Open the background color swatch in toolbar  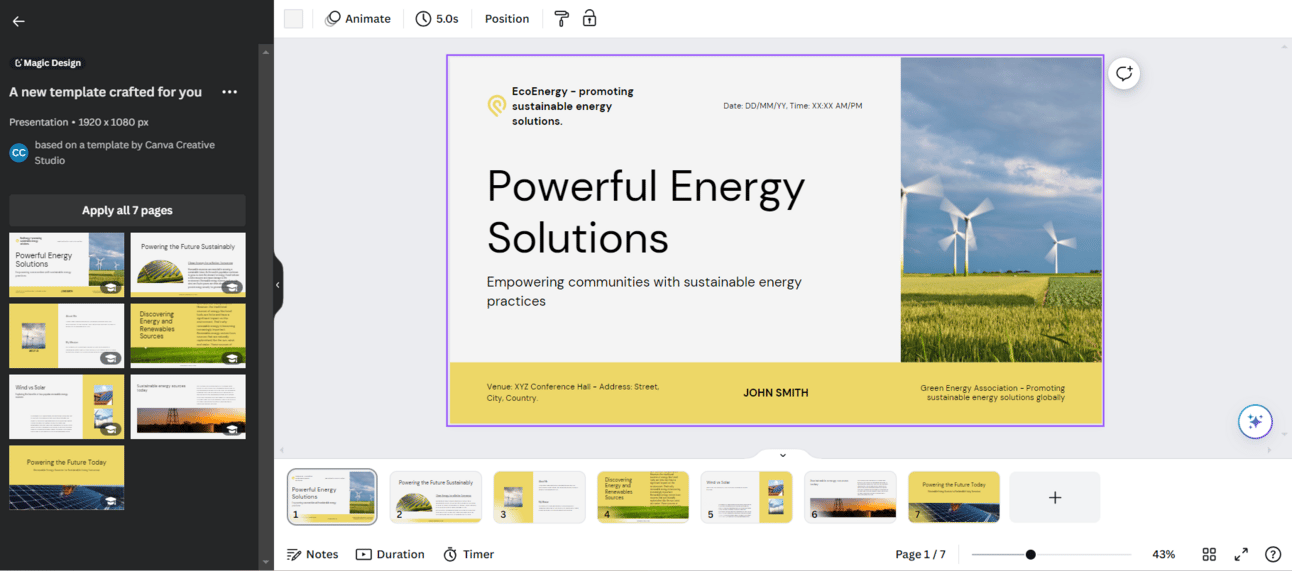pos(293,19)
